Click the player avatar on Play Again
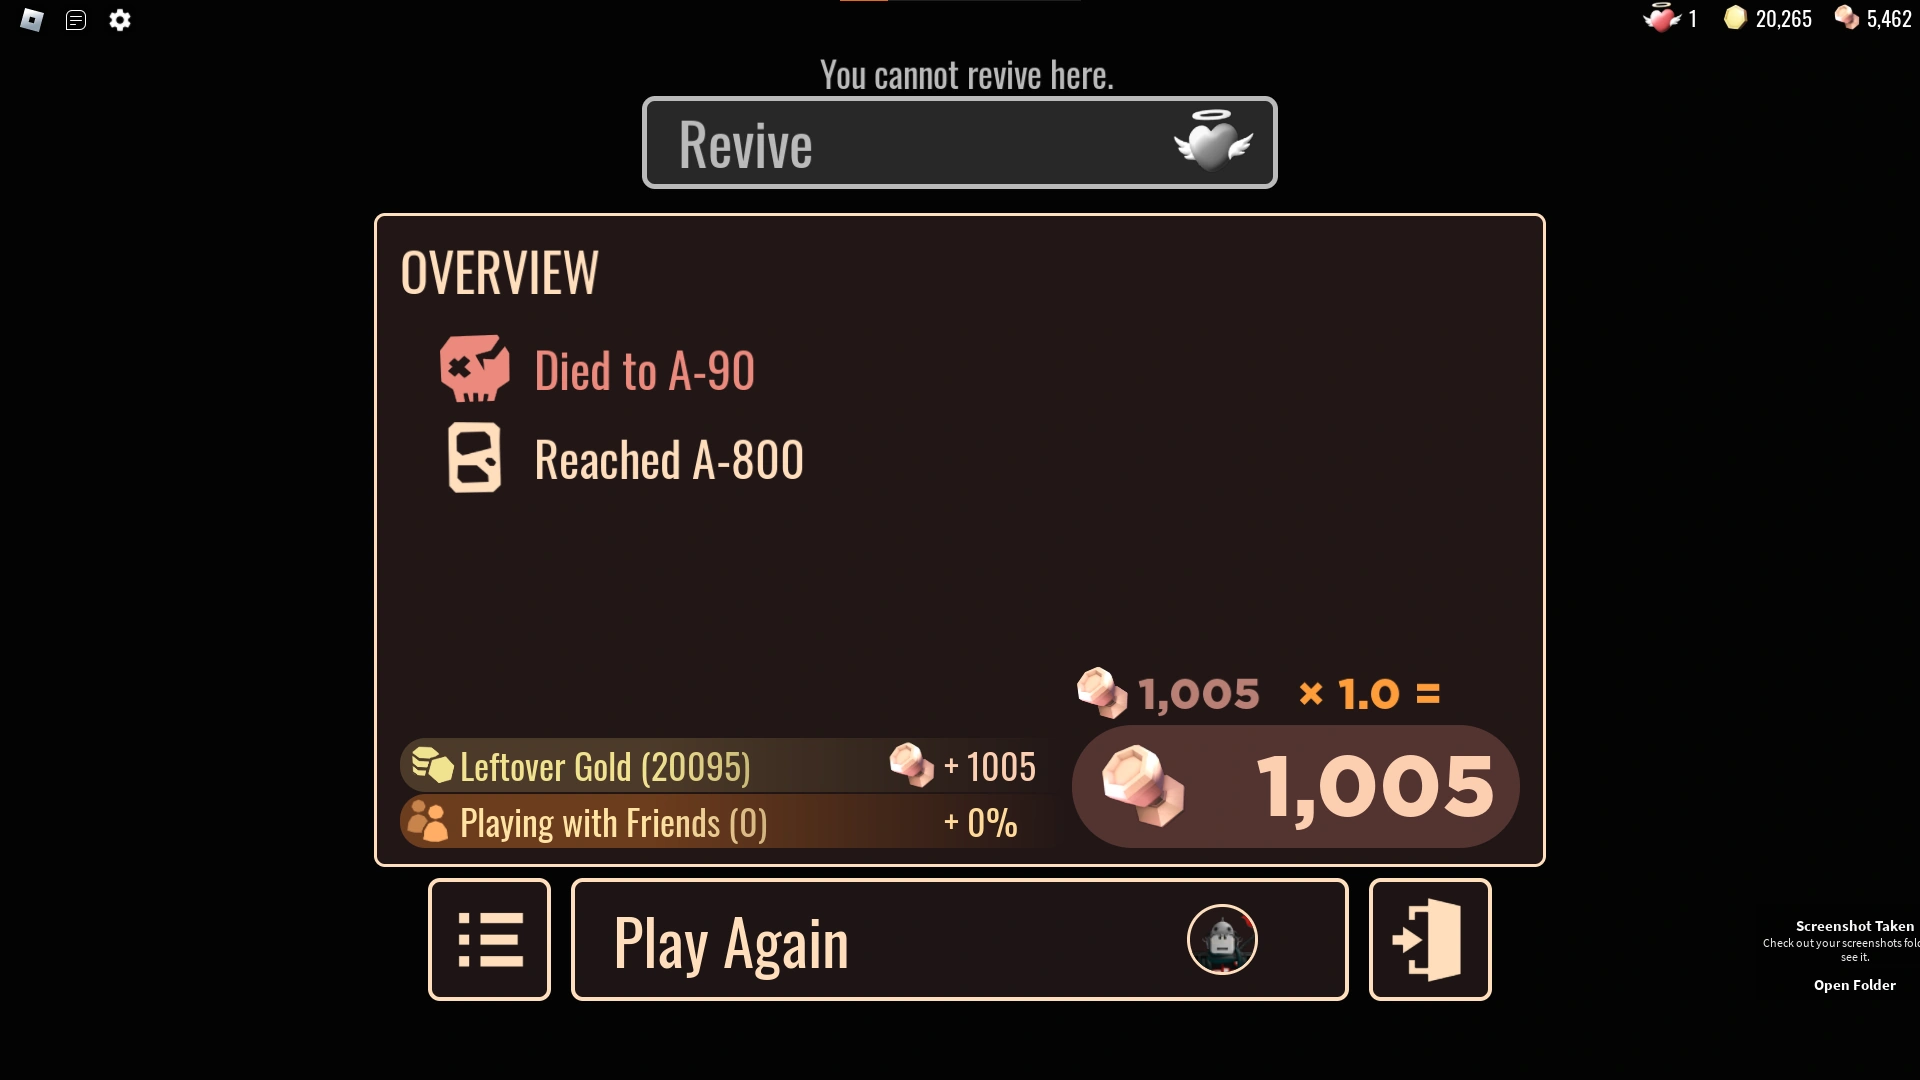The width and height of the screenshot is (1920, 1080). [1222, 939]
